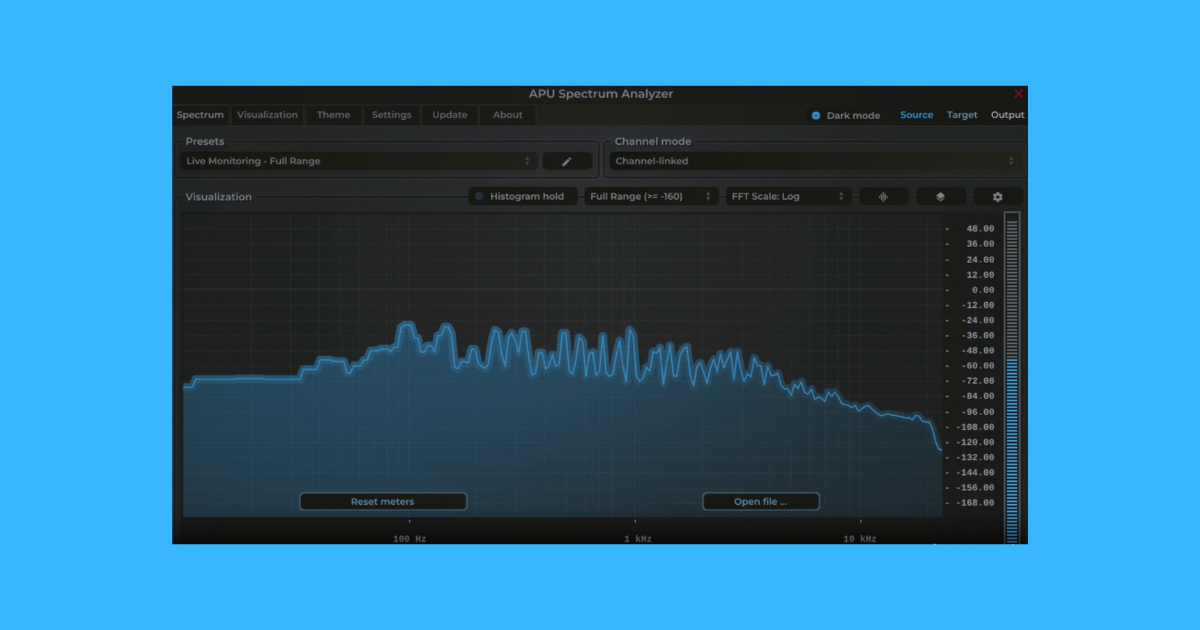Switch to the Visualization tab
The height and width of the screenshot is (630, 1200).
(x=267, y=115)
